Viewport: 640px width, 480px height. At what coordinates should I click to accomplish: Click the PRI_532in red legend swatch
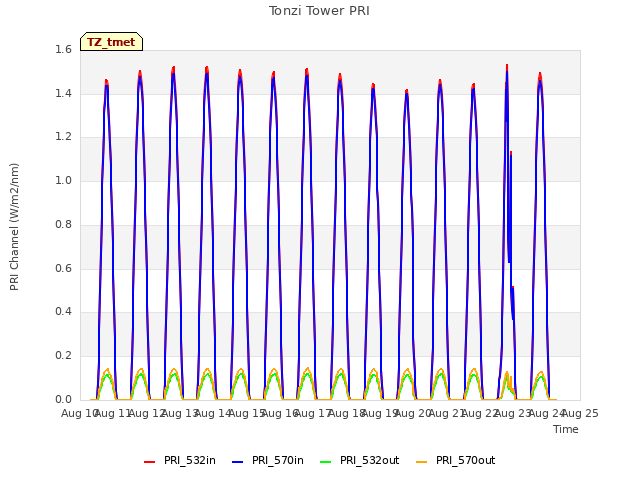pyautogui.click(x=149, y=462)
